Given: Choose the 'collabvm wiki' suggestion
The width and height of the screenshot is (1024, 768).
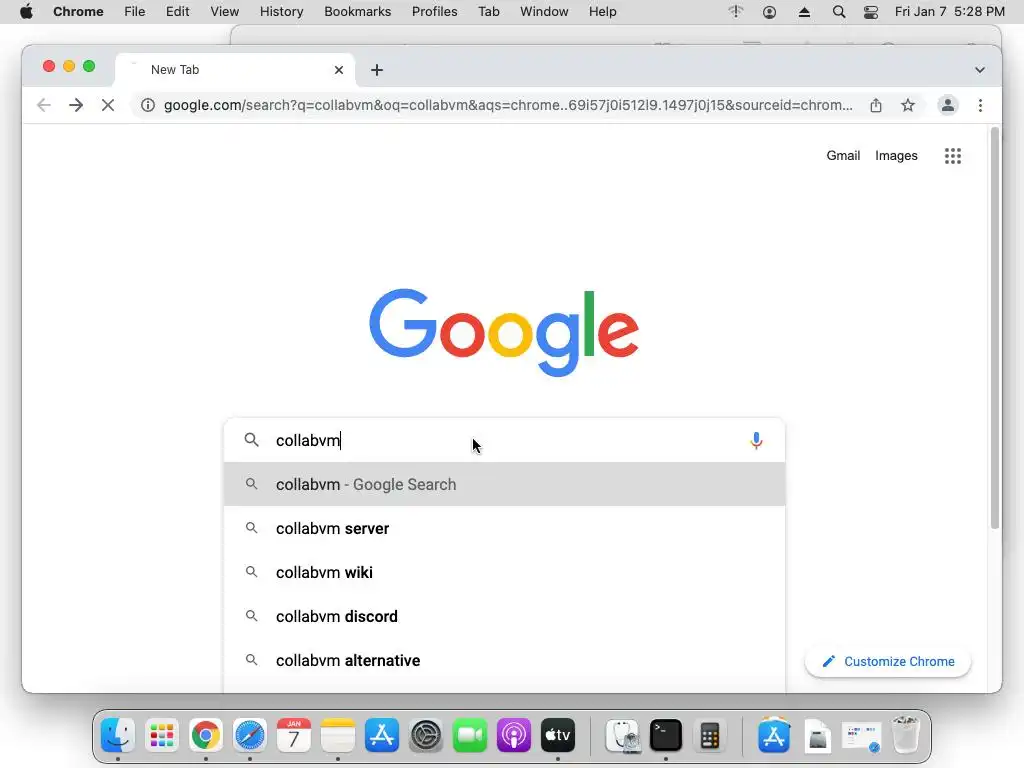Looking at the screenshot, I should pos(504,572).
